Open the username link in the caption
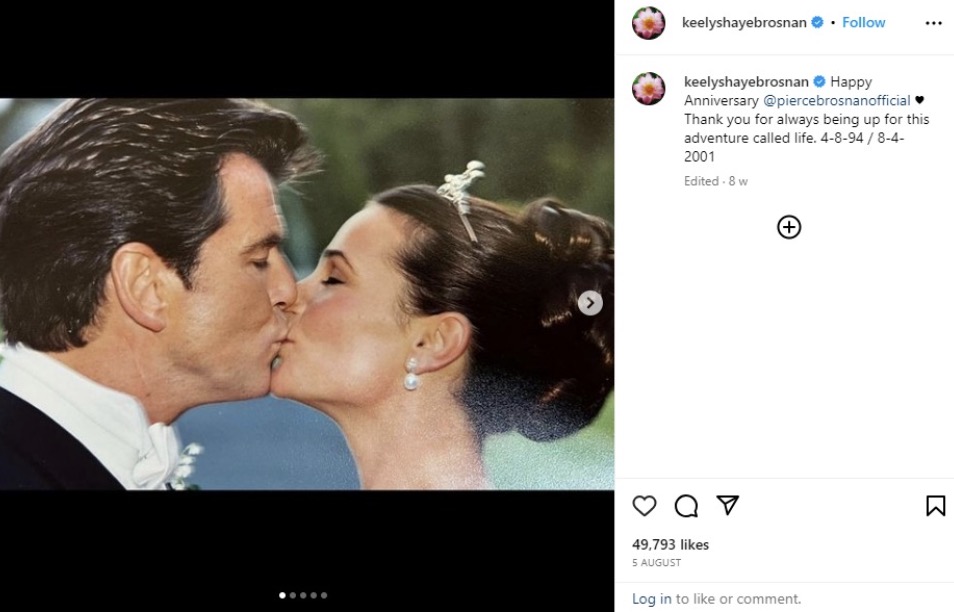The height and width of the screenshot is (612, 954). pyautogui.click(x=746, y=82)
